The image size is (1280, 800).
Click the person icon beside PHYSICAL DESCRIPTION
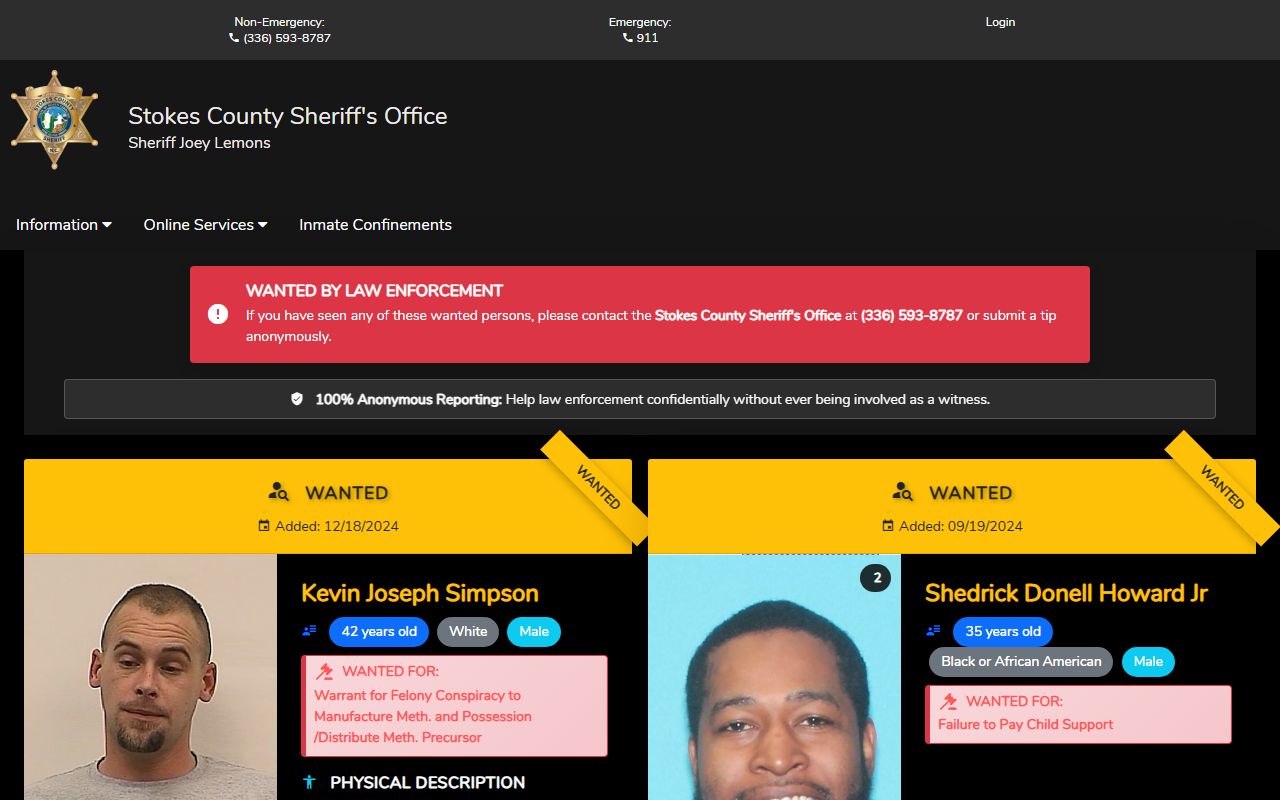pos(310,782)
